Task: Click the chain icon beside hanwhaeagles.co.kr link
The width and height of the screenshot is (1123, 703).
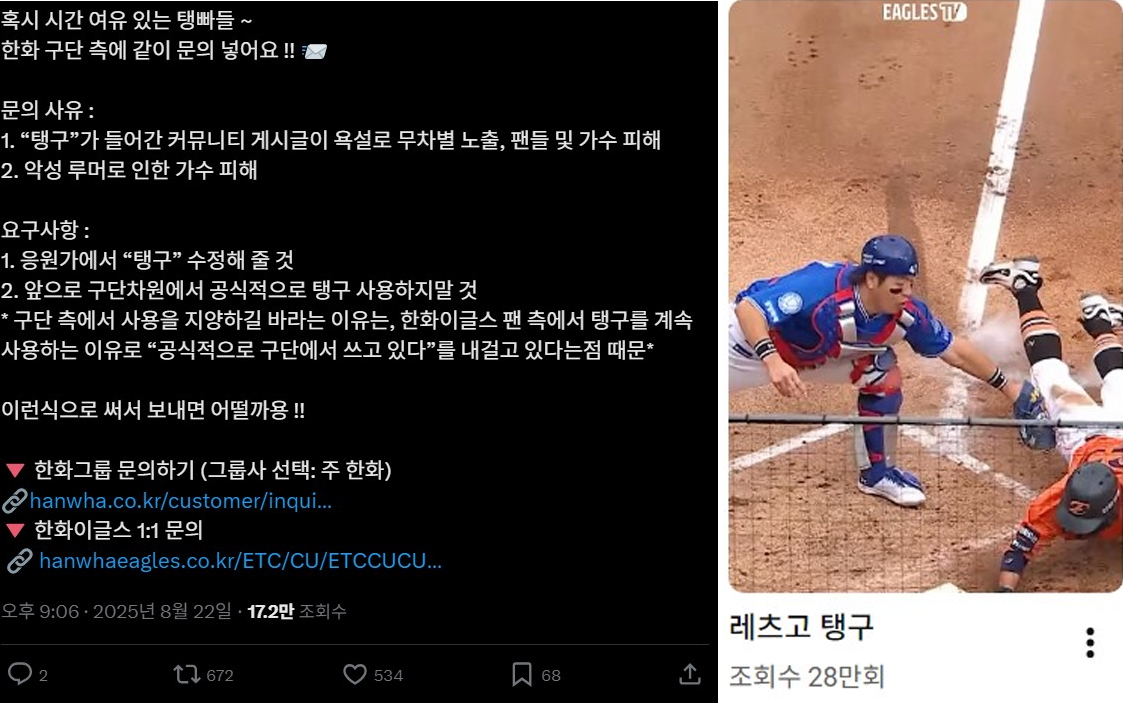Action: coord(20,561)
